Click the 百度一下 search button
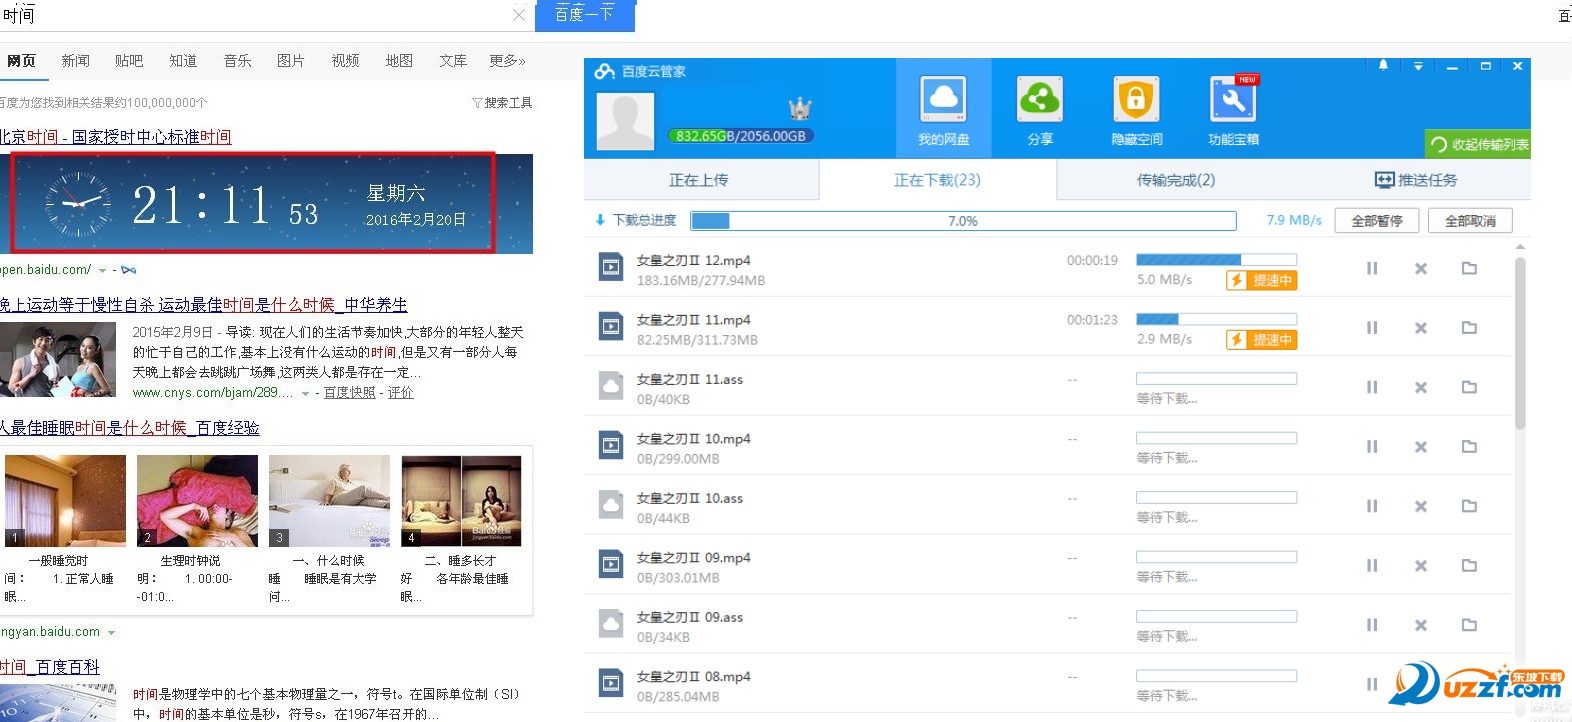This screenshot has width=1572, height=722. (x=584, y=15)
